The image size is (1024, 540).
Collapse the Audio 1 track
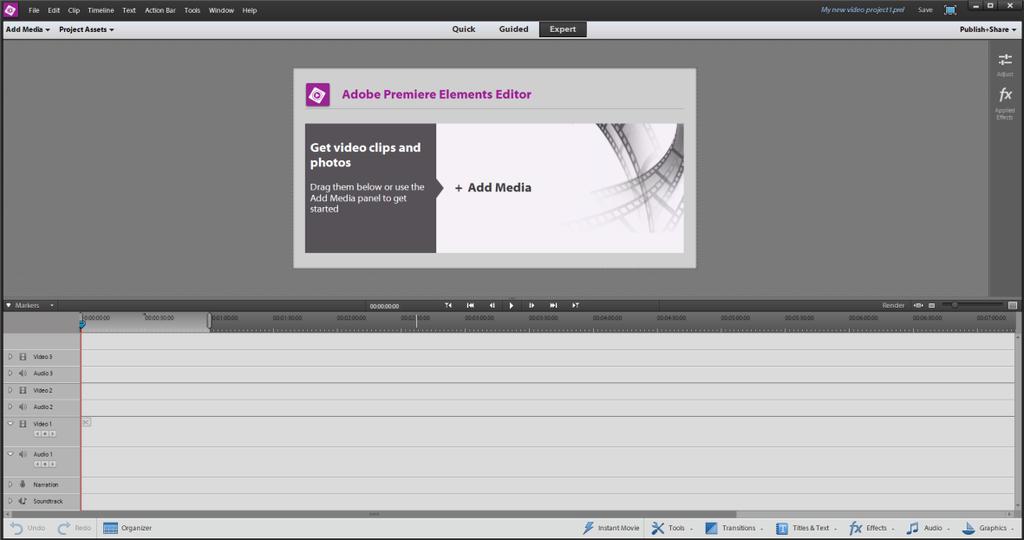(10, 453)
